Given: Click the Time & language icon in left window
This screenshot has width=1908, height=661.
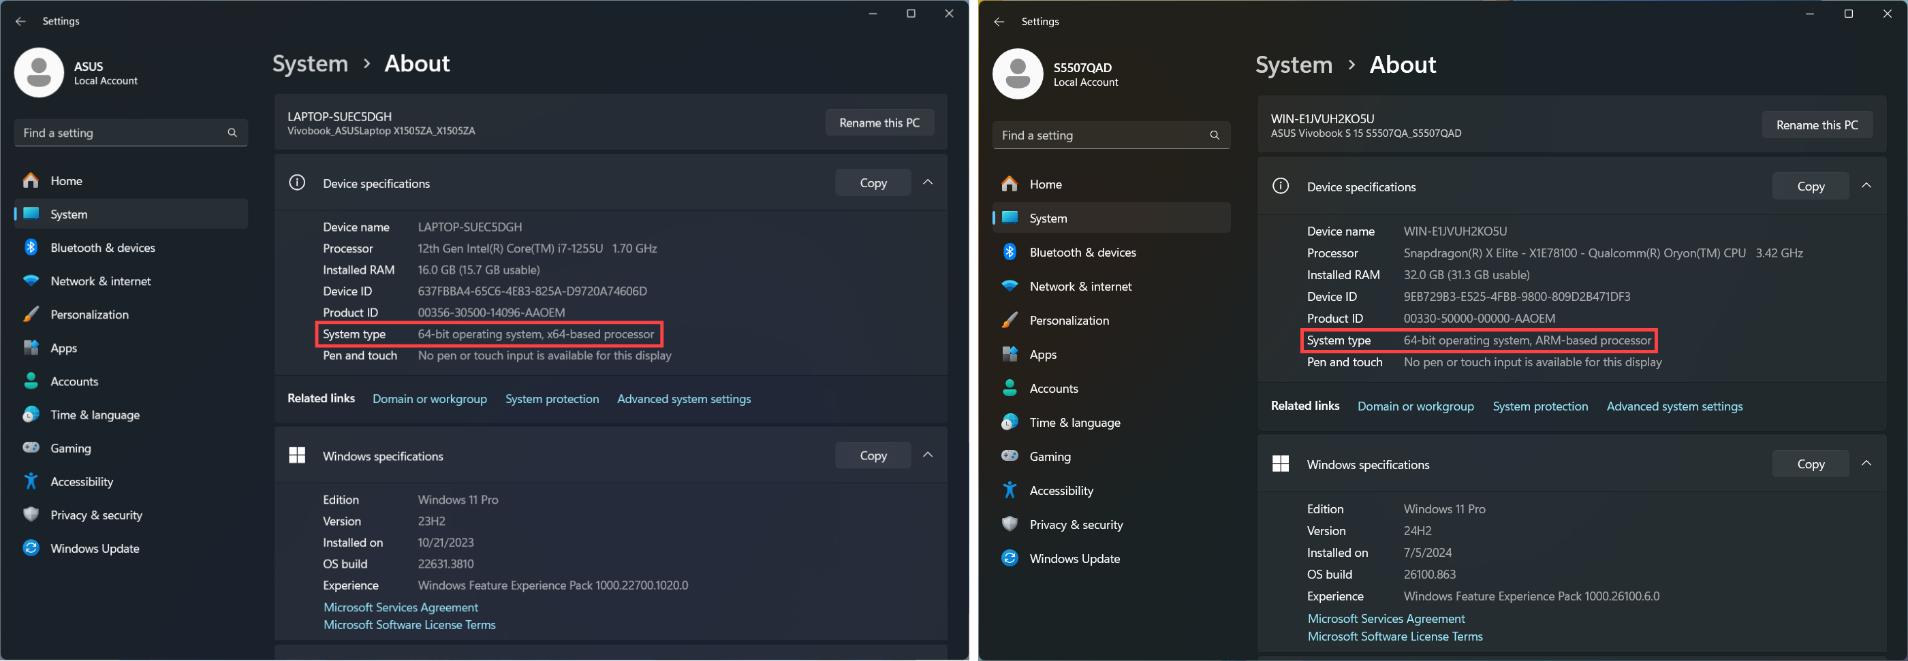Looking at the screenshot, I should click(31, 415).
